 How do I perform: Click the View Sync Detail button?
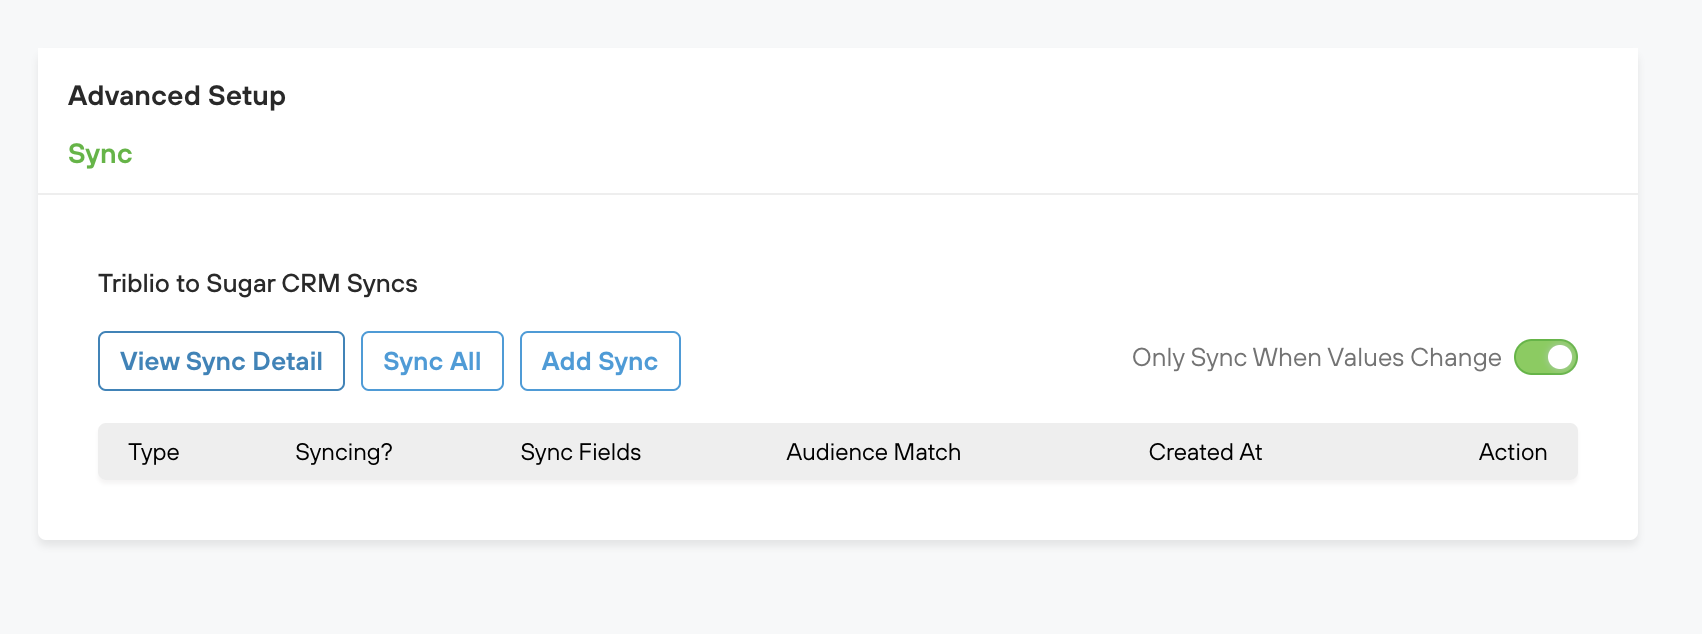221,361
